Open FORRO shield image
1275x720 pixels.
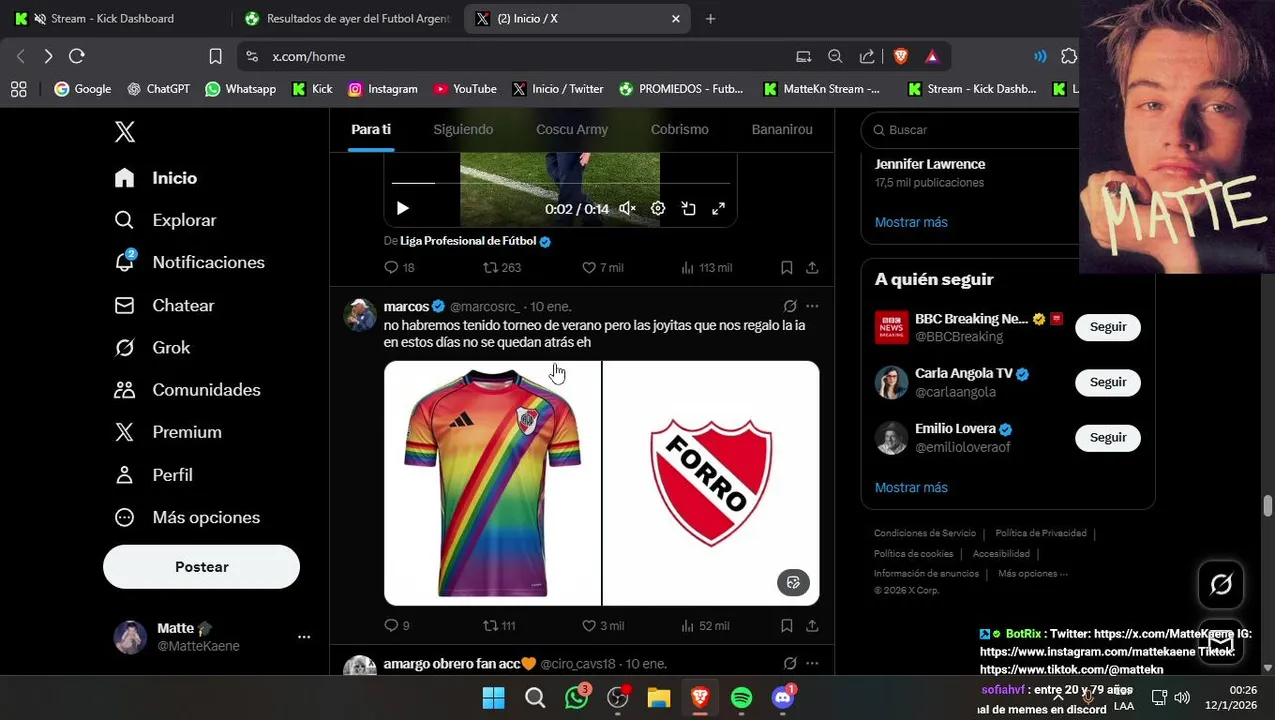(x=711, y=483)
